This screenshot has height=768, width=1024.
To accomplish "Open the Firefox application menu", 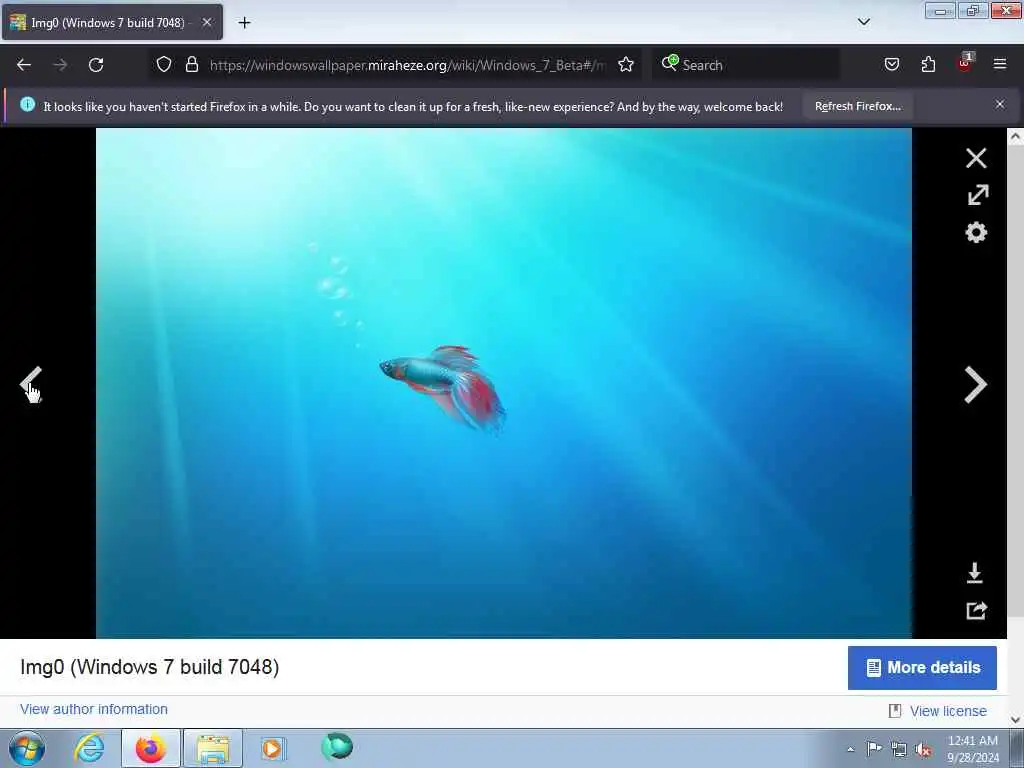I will pyautogui.click(x=1000, y=65).
